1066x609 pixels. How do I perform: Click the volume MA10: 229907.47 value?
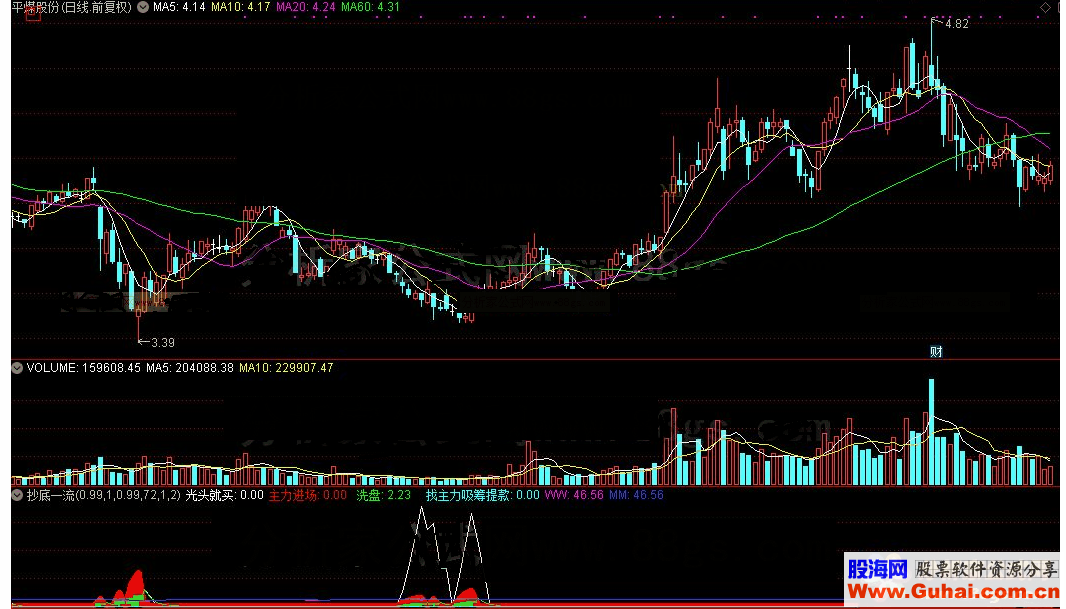[286, 368]
